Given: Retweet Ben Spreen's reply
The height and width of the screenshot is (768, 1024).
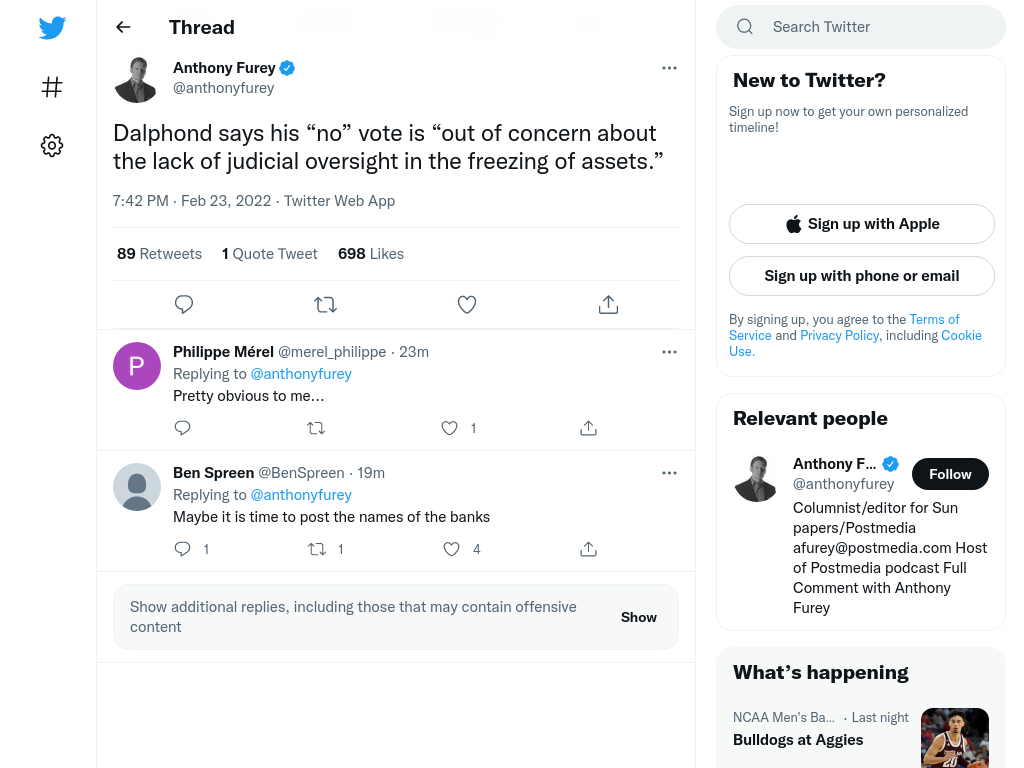Looking at the screenshot, I should tap(317, 549).
